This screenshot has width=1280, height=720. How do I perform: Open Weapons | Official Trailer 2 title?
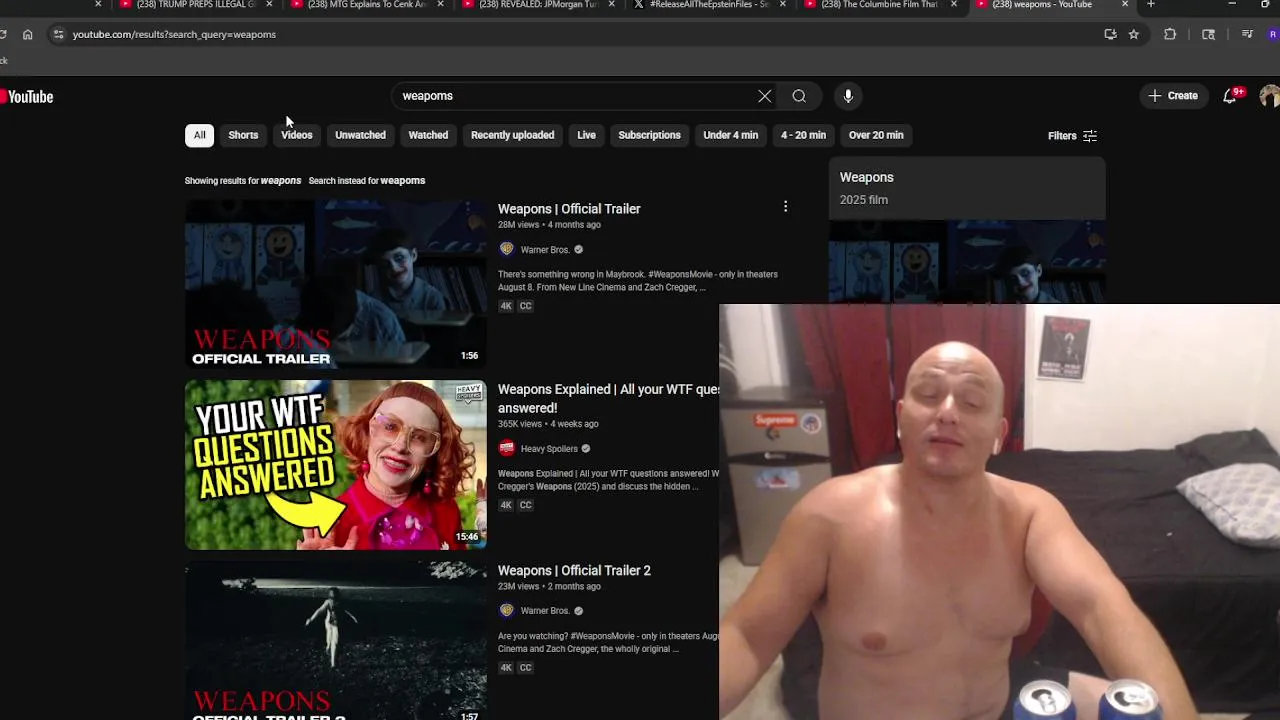coord(574,570)
